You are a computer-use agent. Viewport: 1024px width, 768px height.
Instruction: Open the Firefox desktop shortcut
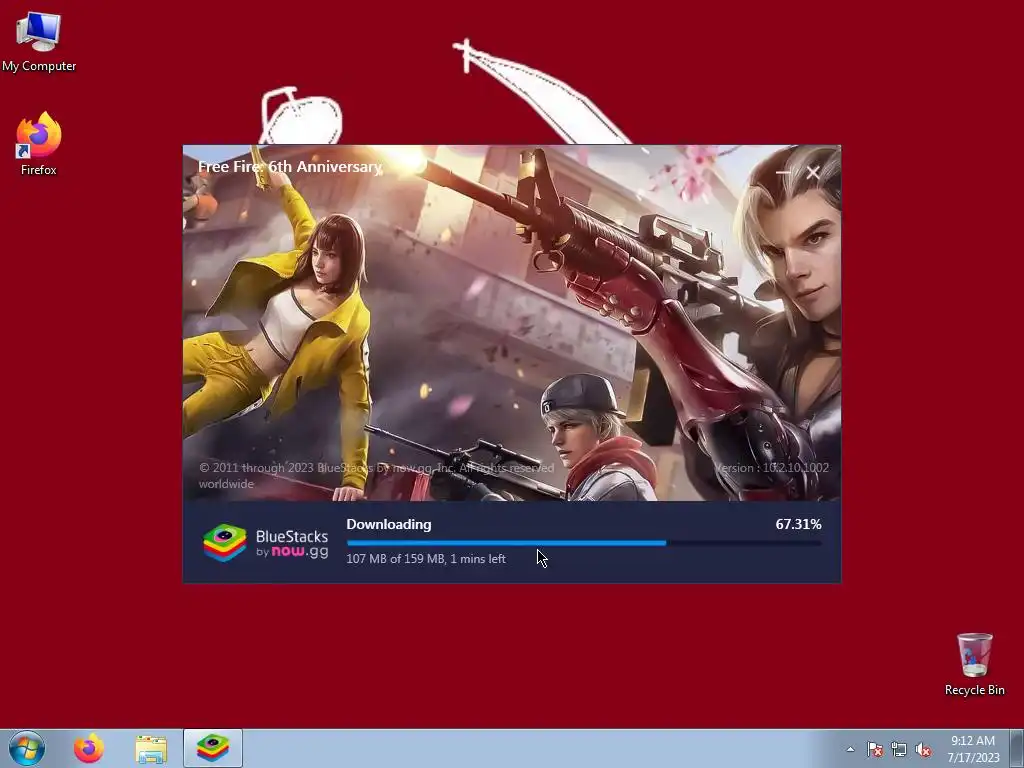pos(39,144)
